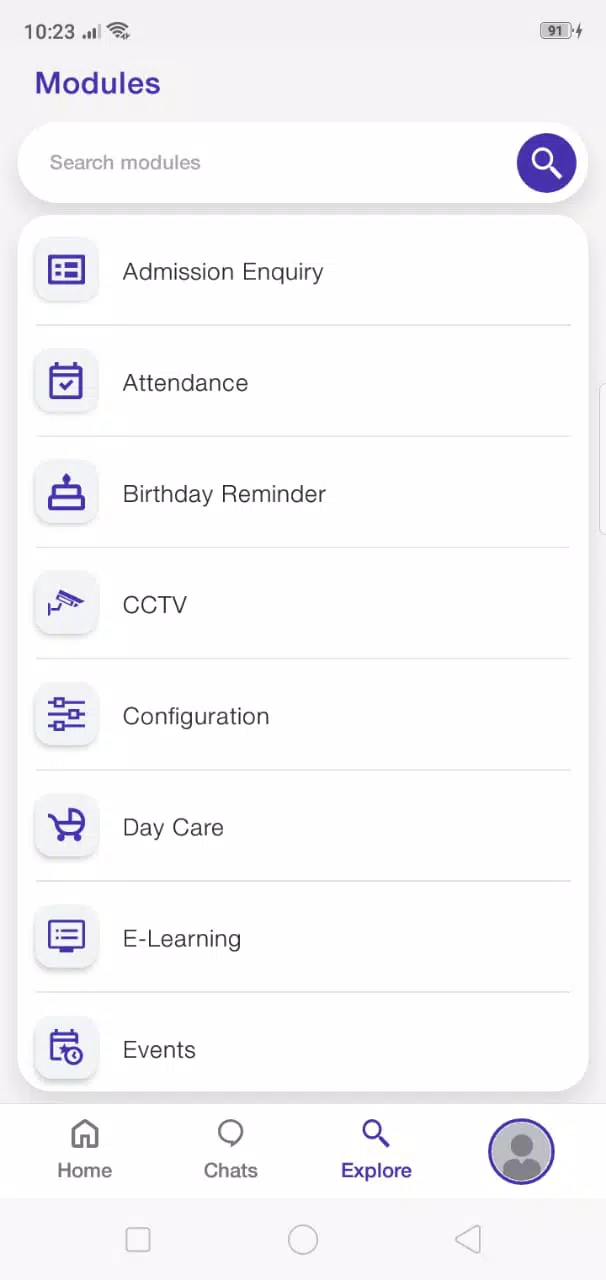Tap the Android back triangle button
Viewport: 606px width, 1280px height.
coord(468,1240)
